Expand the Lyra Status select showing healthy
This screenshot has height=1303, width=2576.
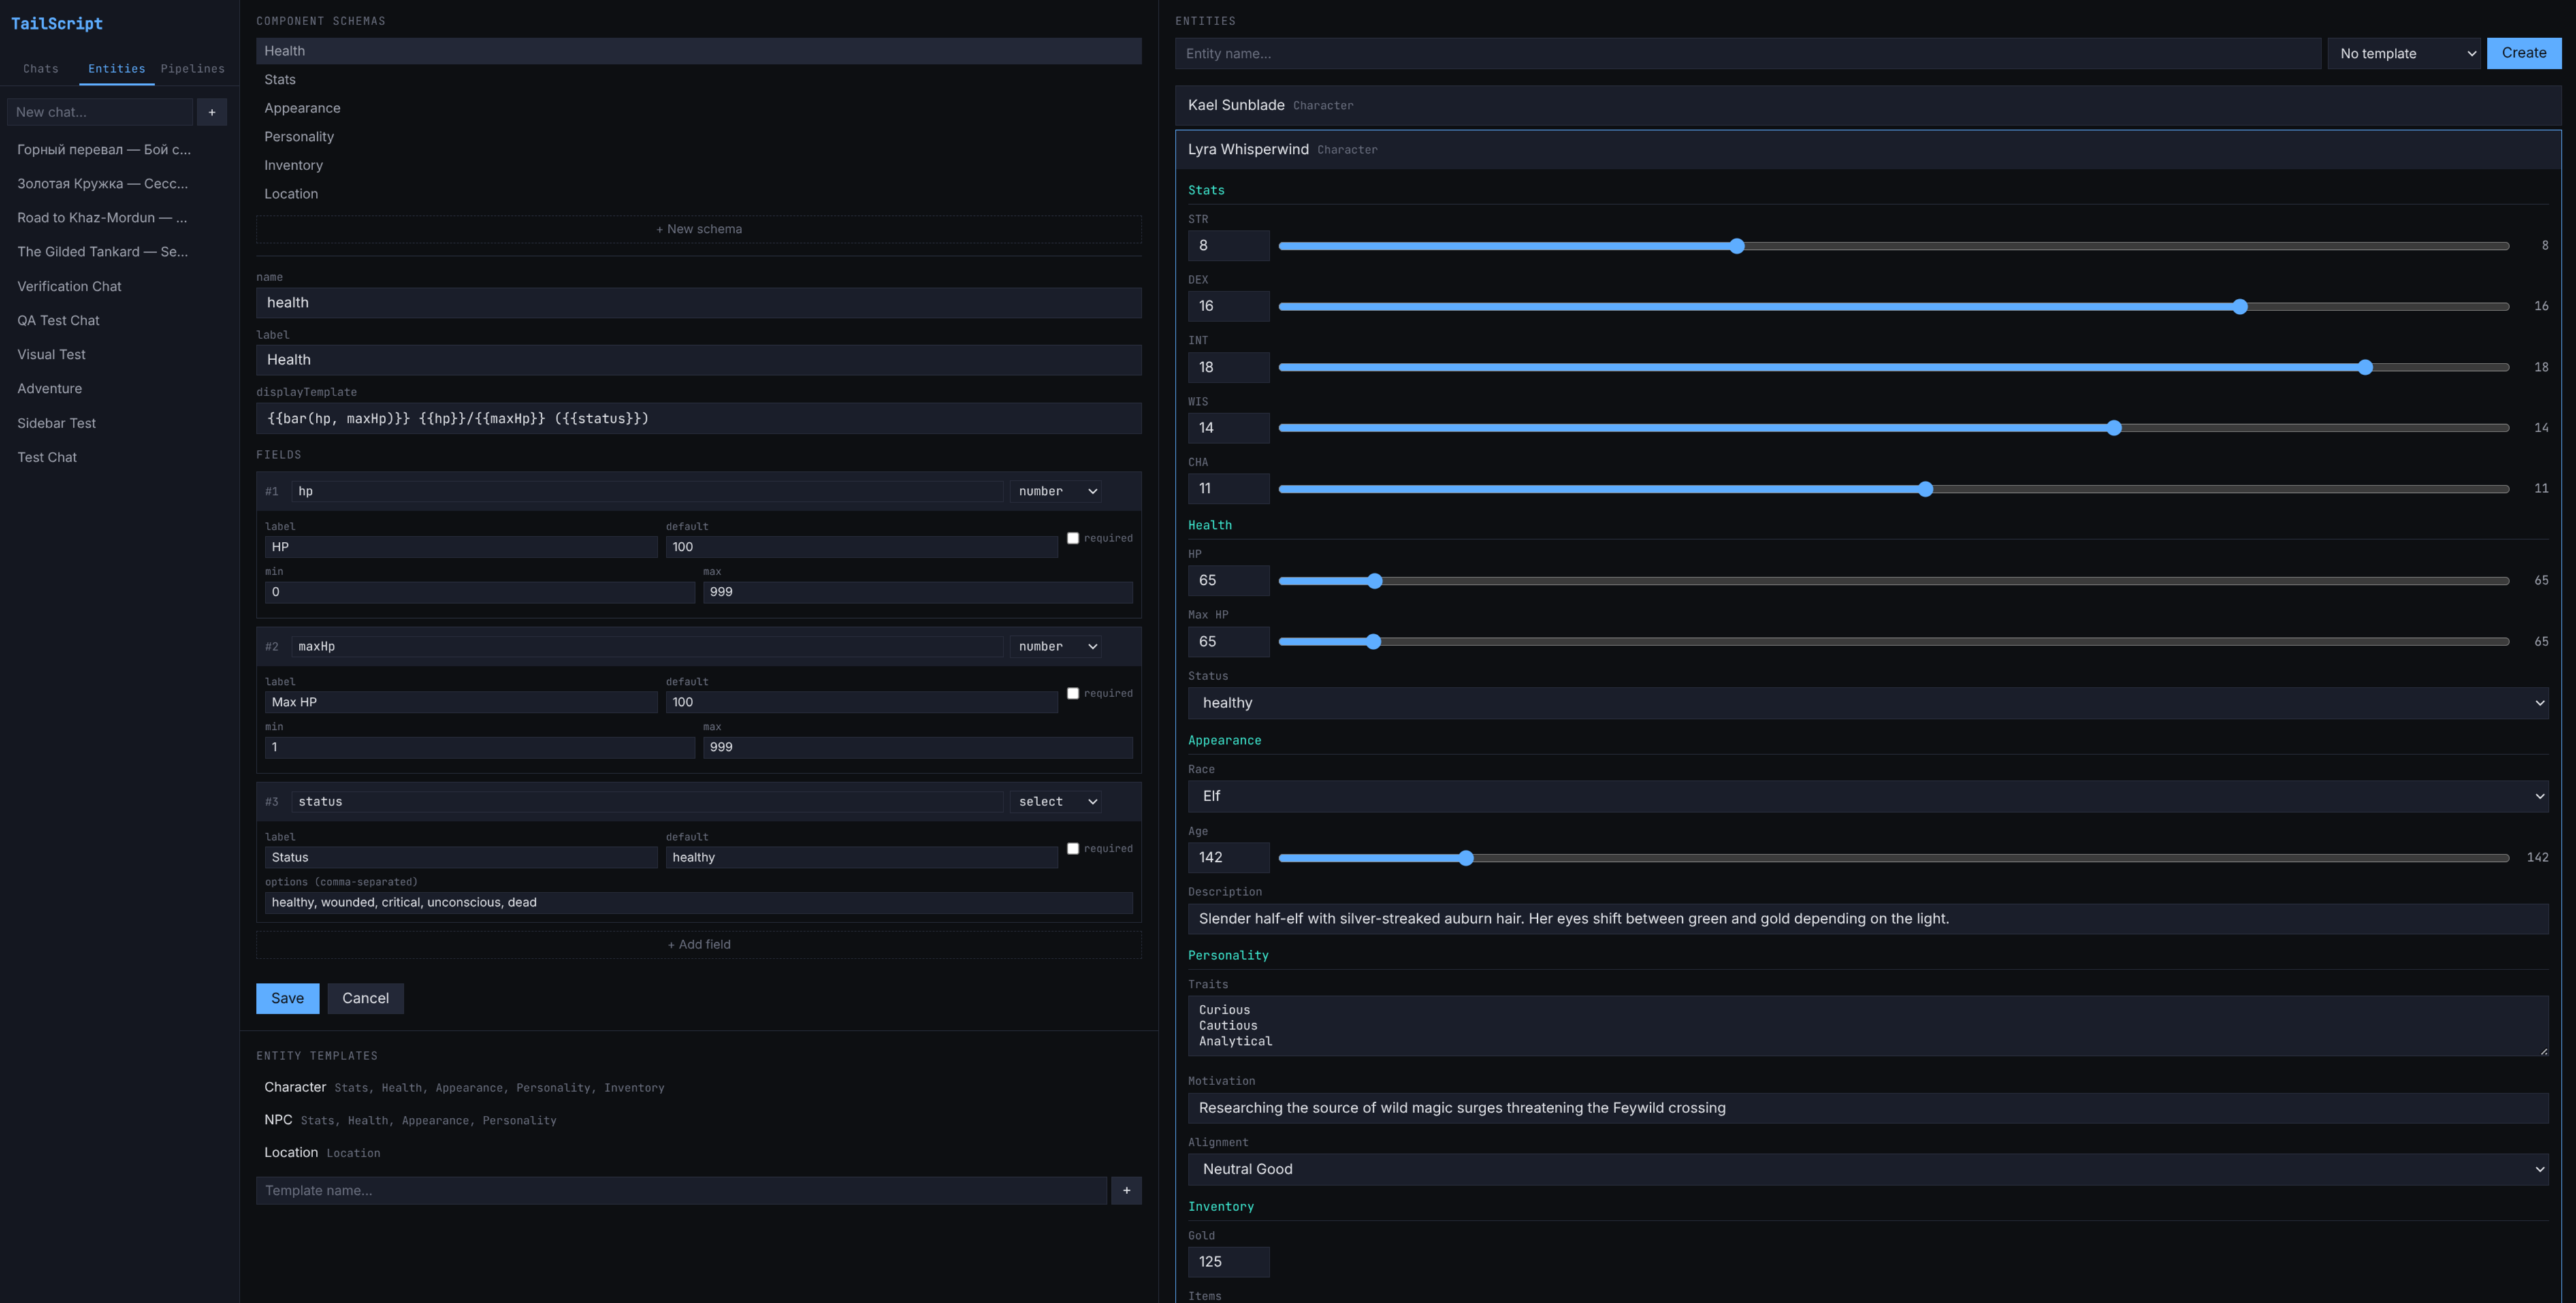1867,703
